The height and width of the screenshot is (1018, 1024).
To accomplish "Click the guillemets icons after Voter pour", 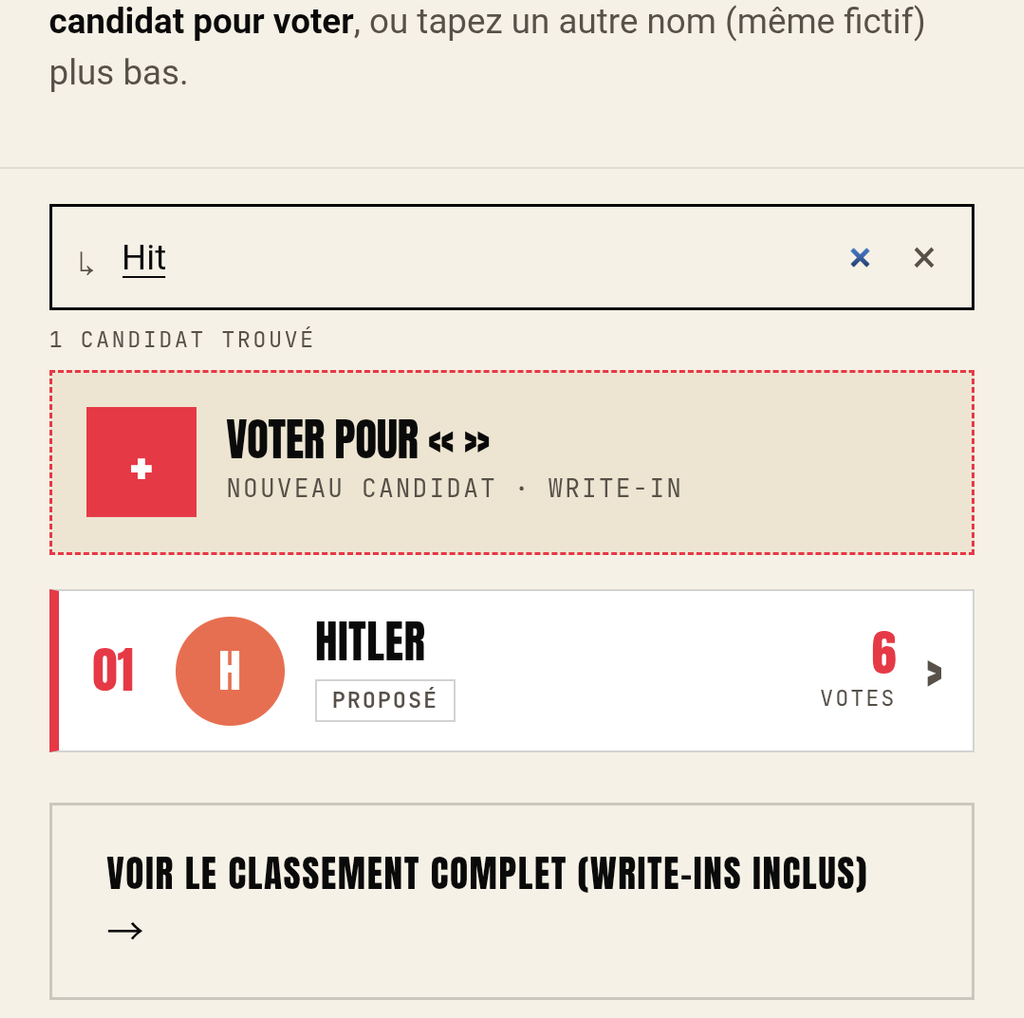I will pos(459,442).
